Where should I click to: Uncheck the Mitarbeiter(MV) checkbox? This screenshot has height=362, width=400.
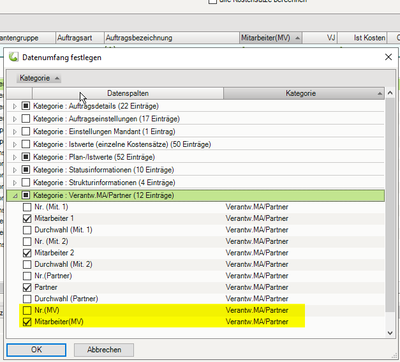pyautogui.click(x=27, y=322)
